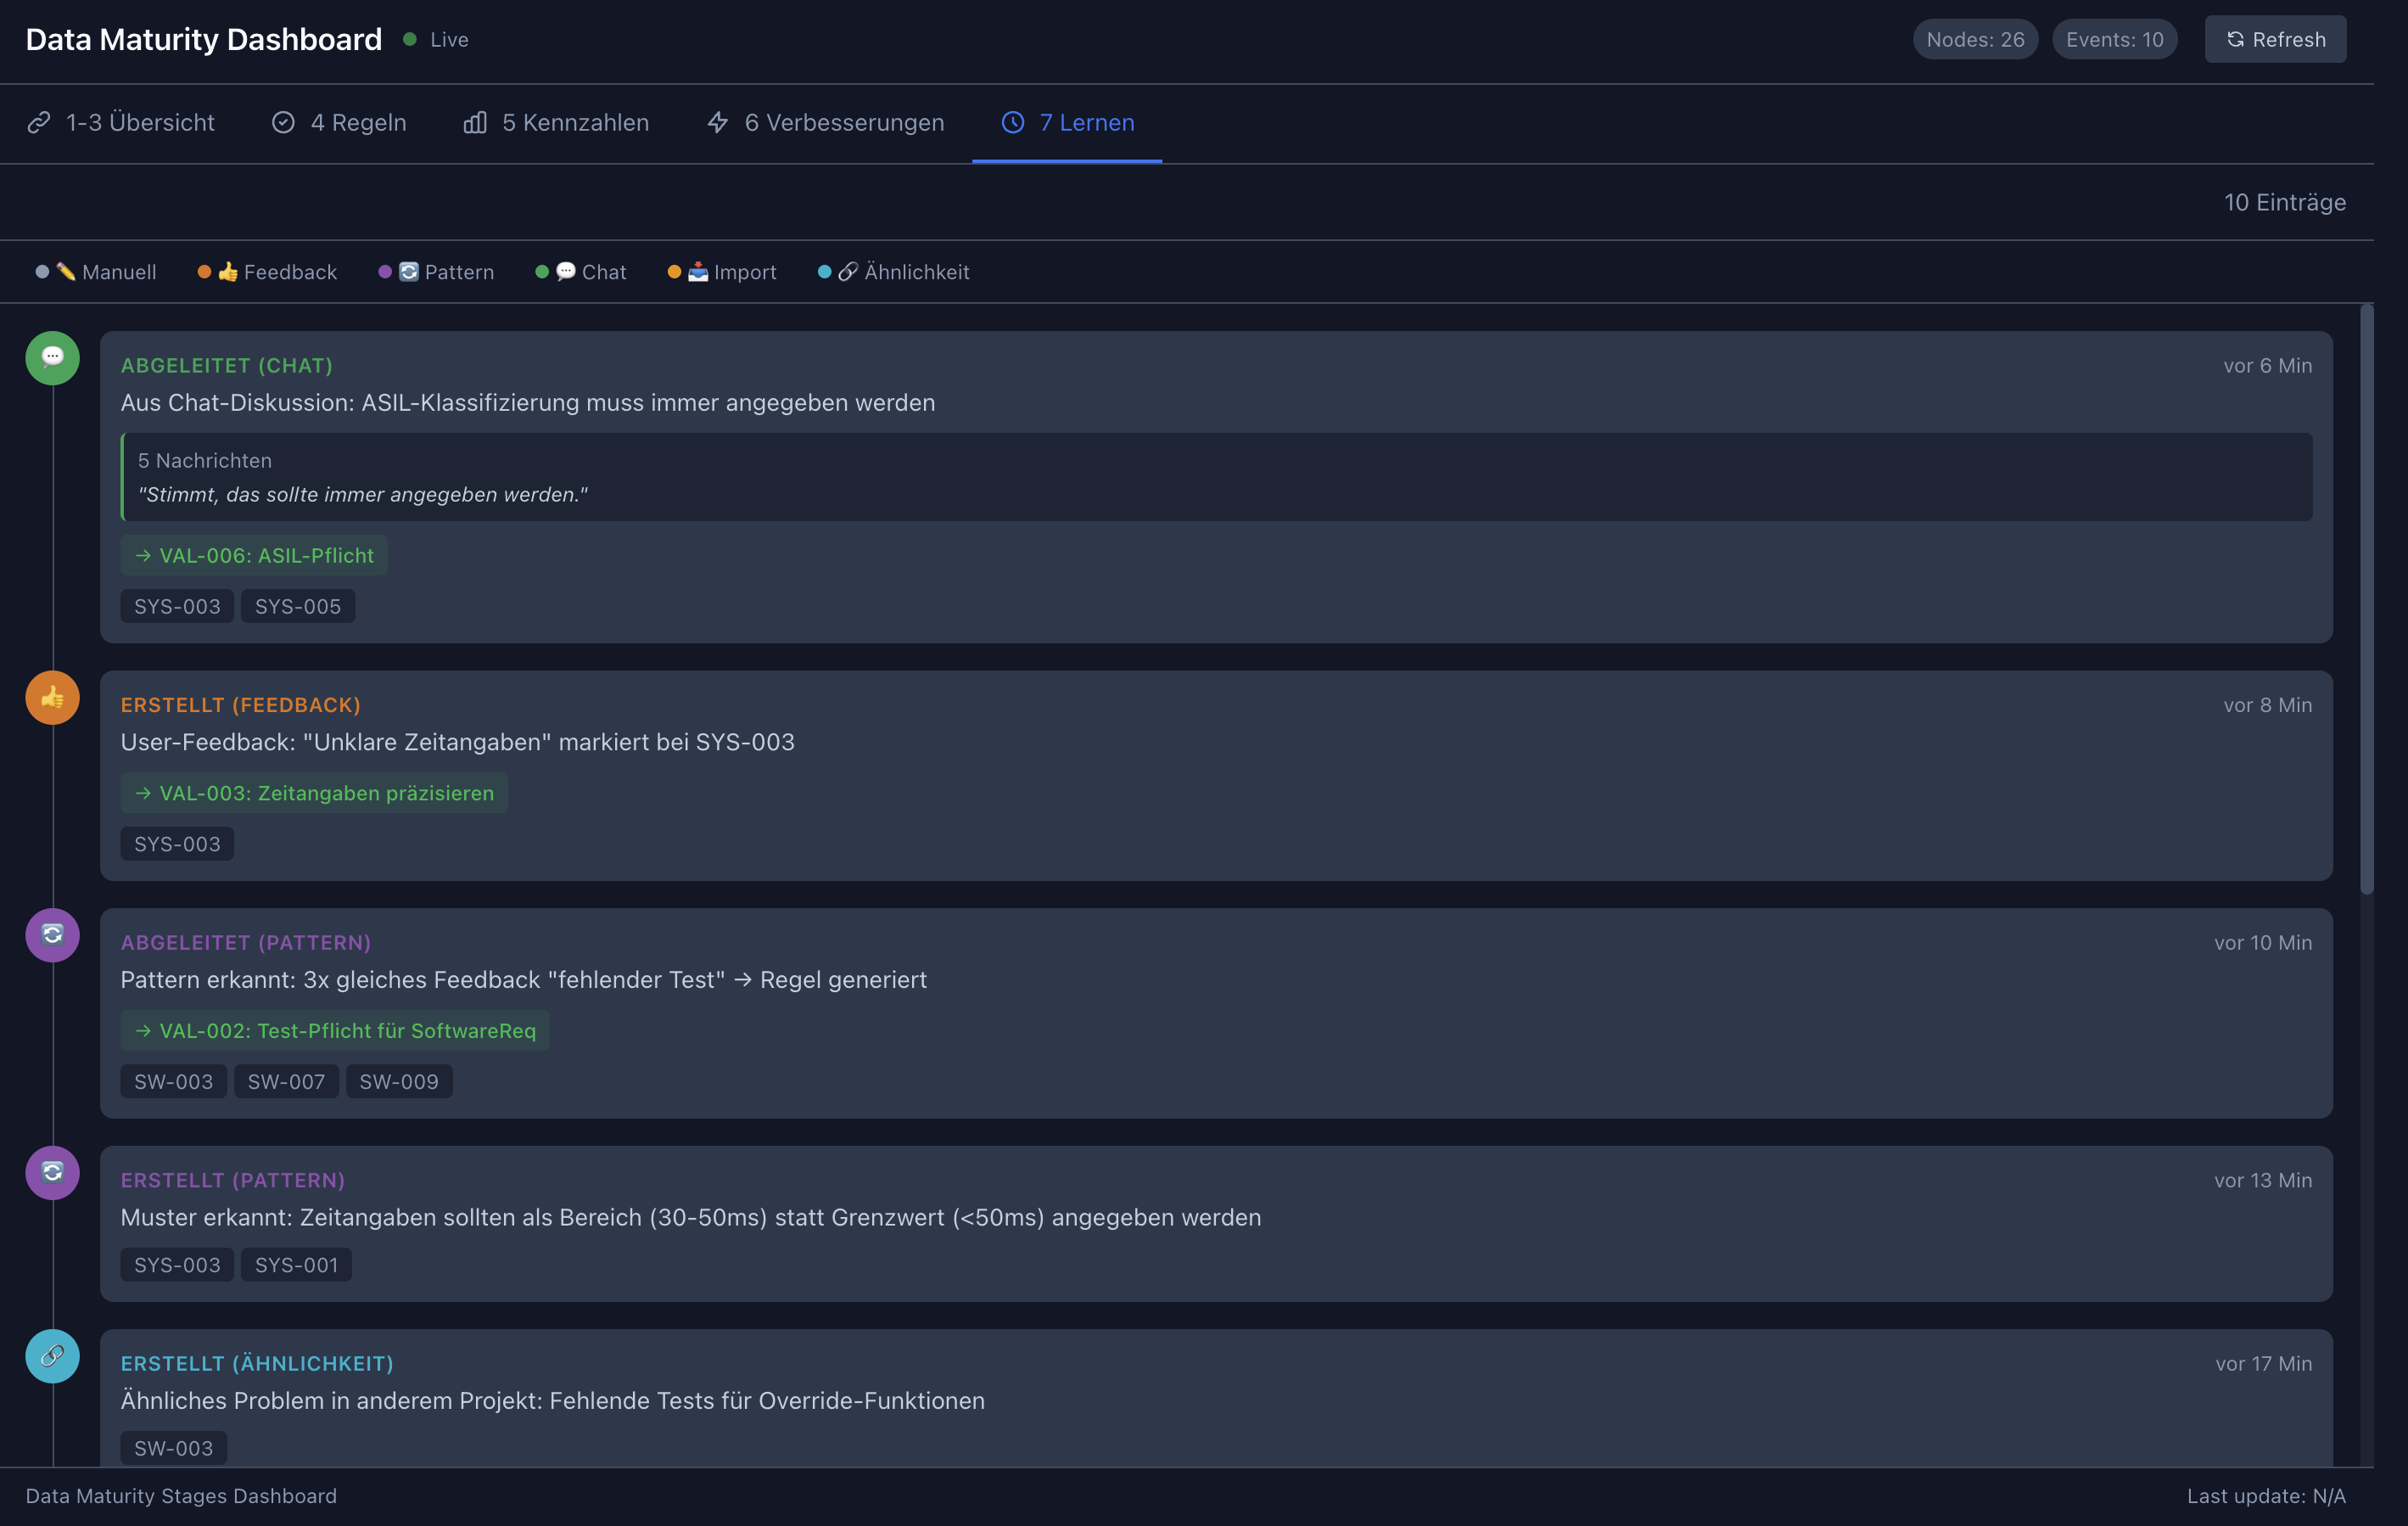Click the vertical scrollbar of the timeline

(x=2366, y=600)
